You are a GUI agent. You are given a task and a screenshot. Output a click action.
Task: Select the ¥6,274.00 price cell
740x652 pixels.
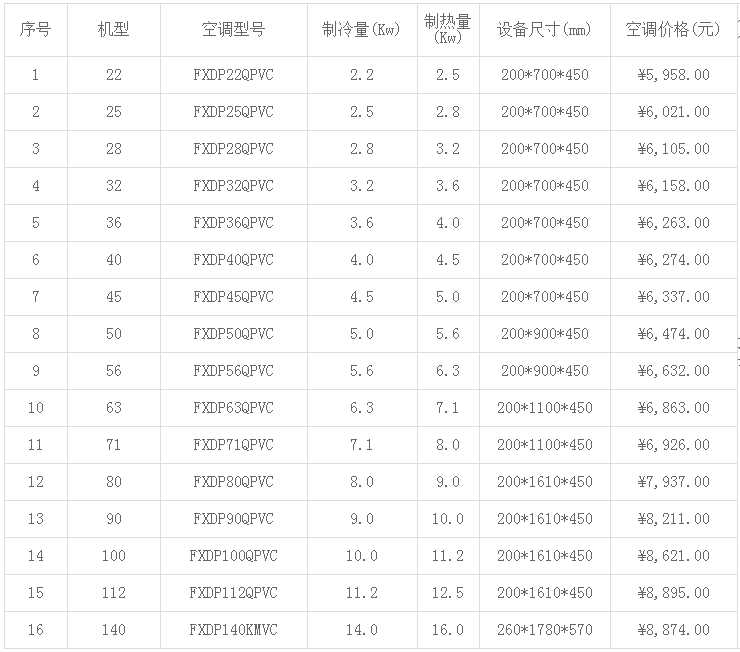673,260
